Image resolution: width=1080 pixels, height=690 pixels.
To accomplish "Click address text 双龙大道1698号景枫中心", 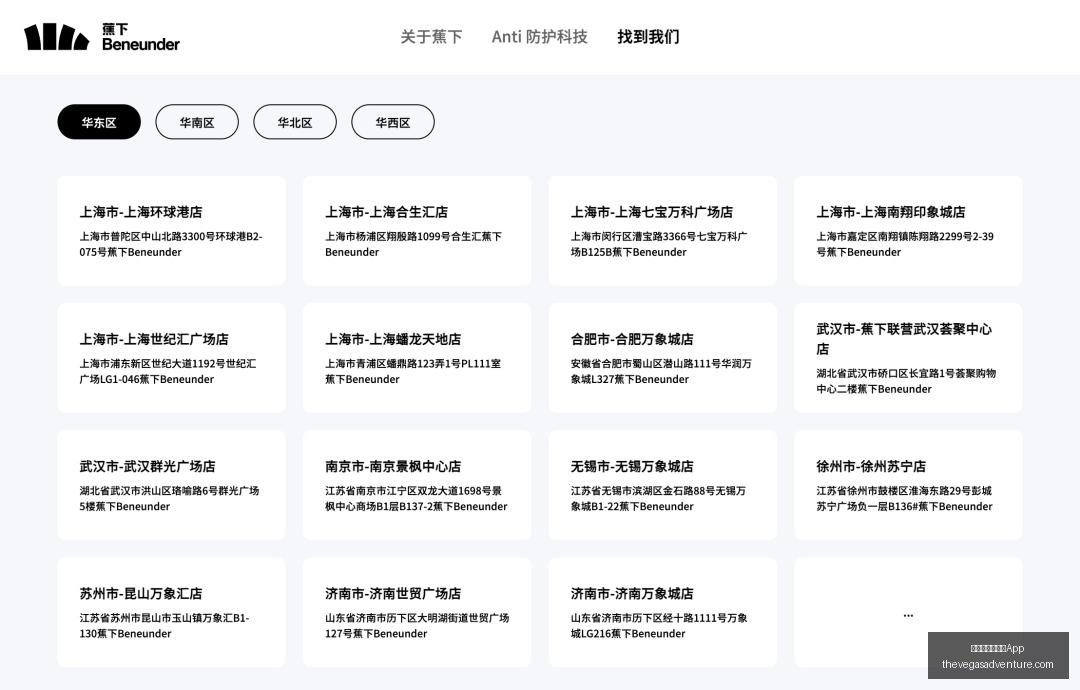I will coord(415,499).
